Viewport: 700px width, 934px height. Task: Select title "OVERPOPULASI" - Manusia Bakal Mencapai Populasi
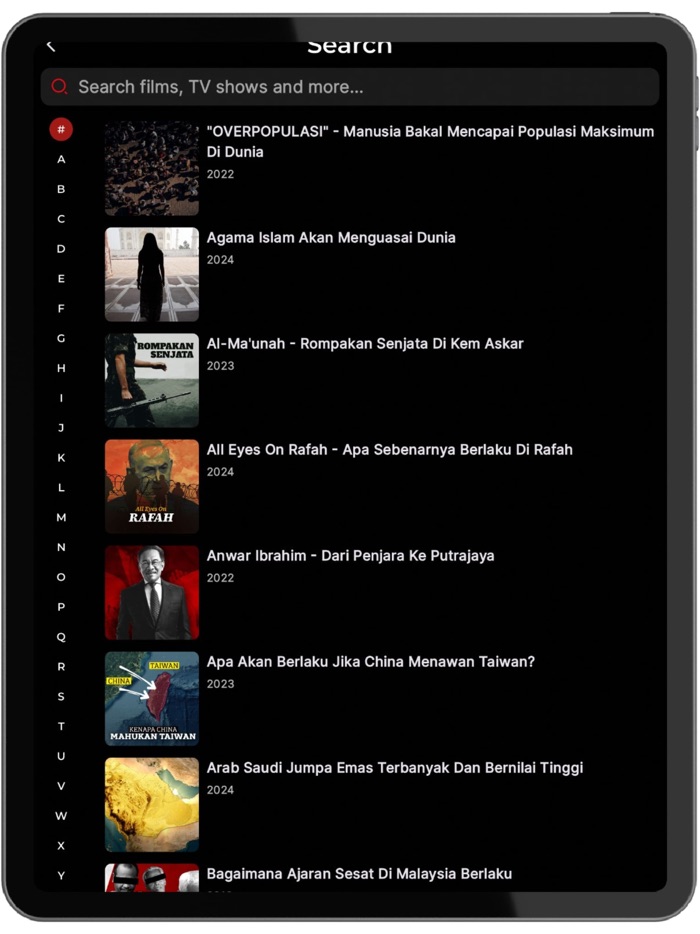pos(430,142)
